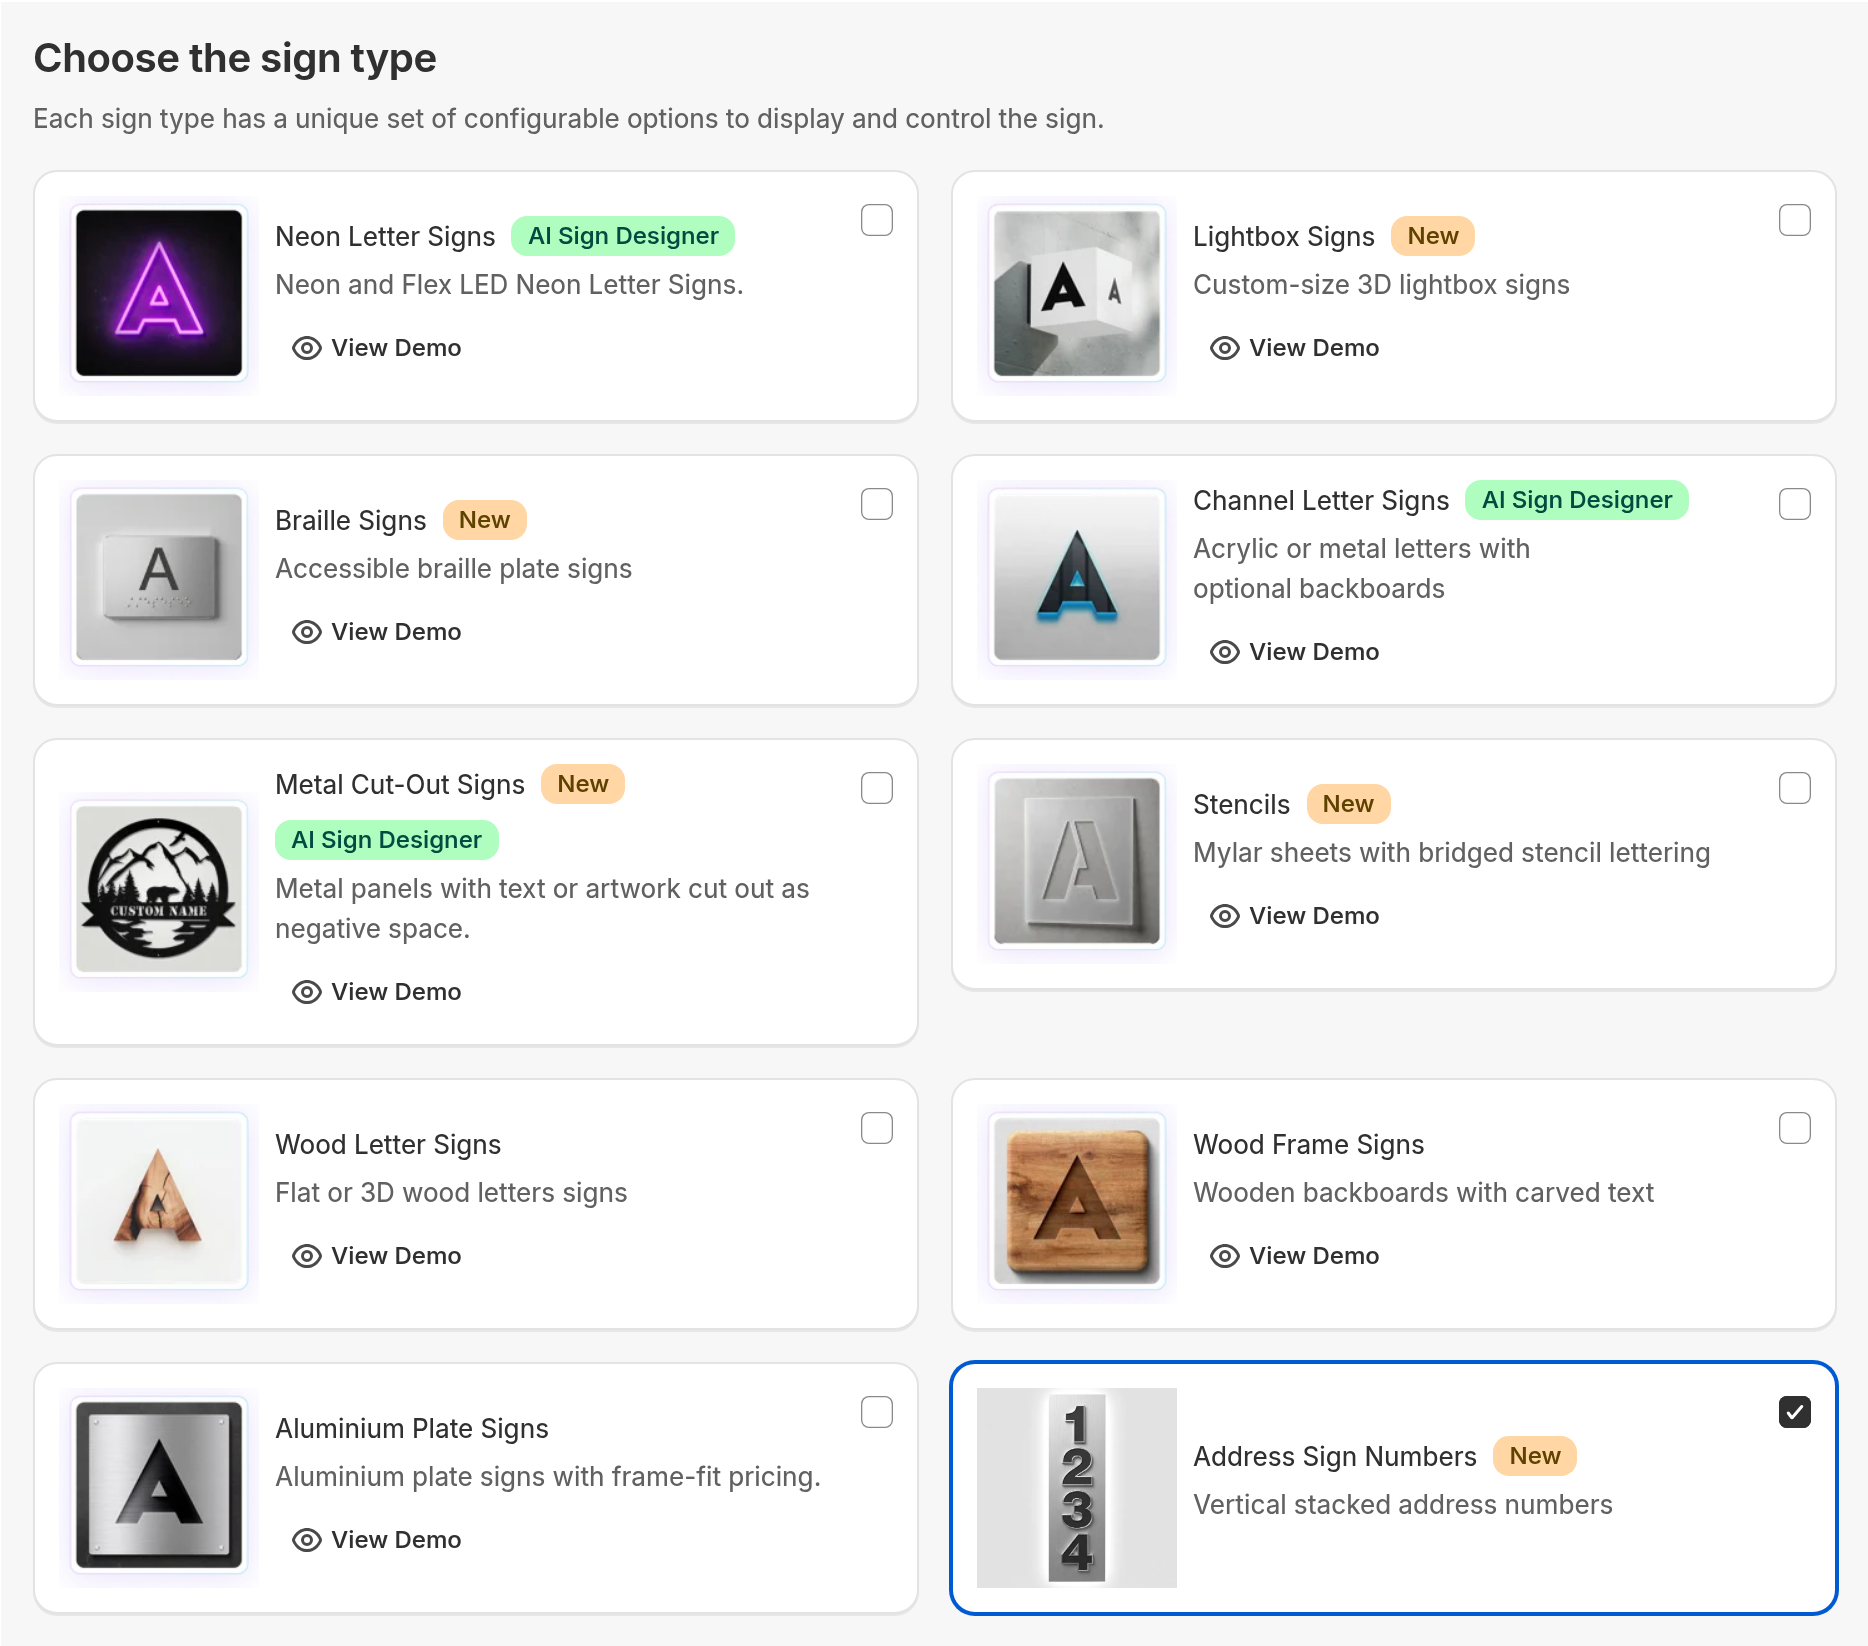Check the Wood Letter Signs checkbox

[x=877, y=1128]
